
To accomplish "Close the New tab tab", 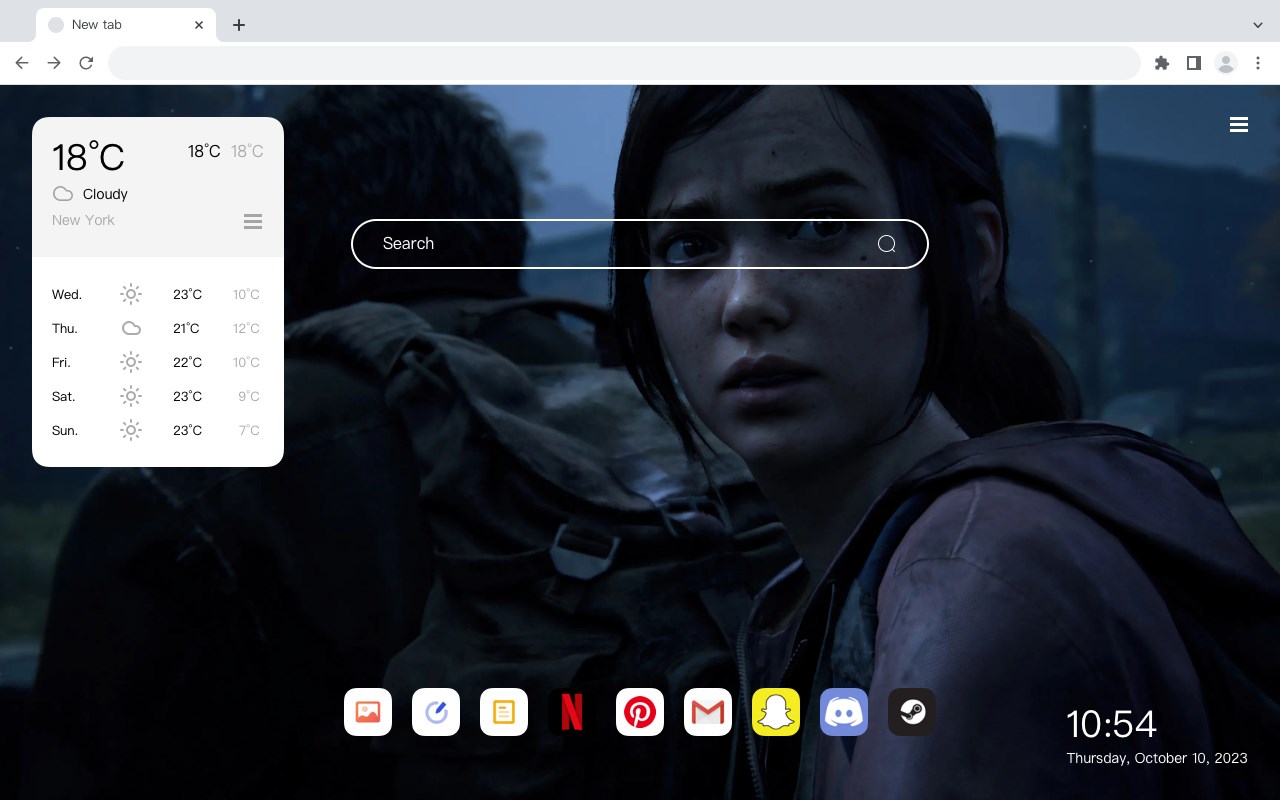I will (199, 25).
